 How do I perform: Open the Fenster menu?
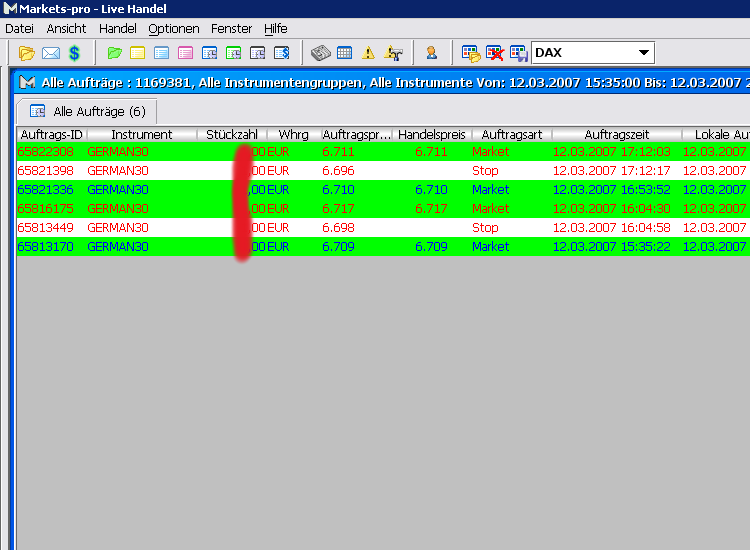pyautogui.click(x=232, y=29)
